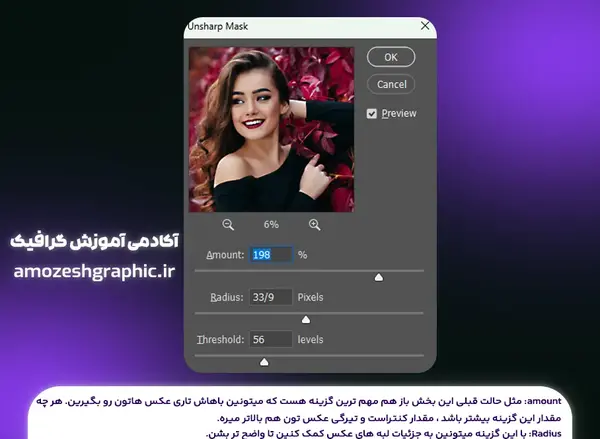This screenshot has width=600, height=439.
Task: Click the Radius value field
Action: pyautogui.click(x=271, y=297)
